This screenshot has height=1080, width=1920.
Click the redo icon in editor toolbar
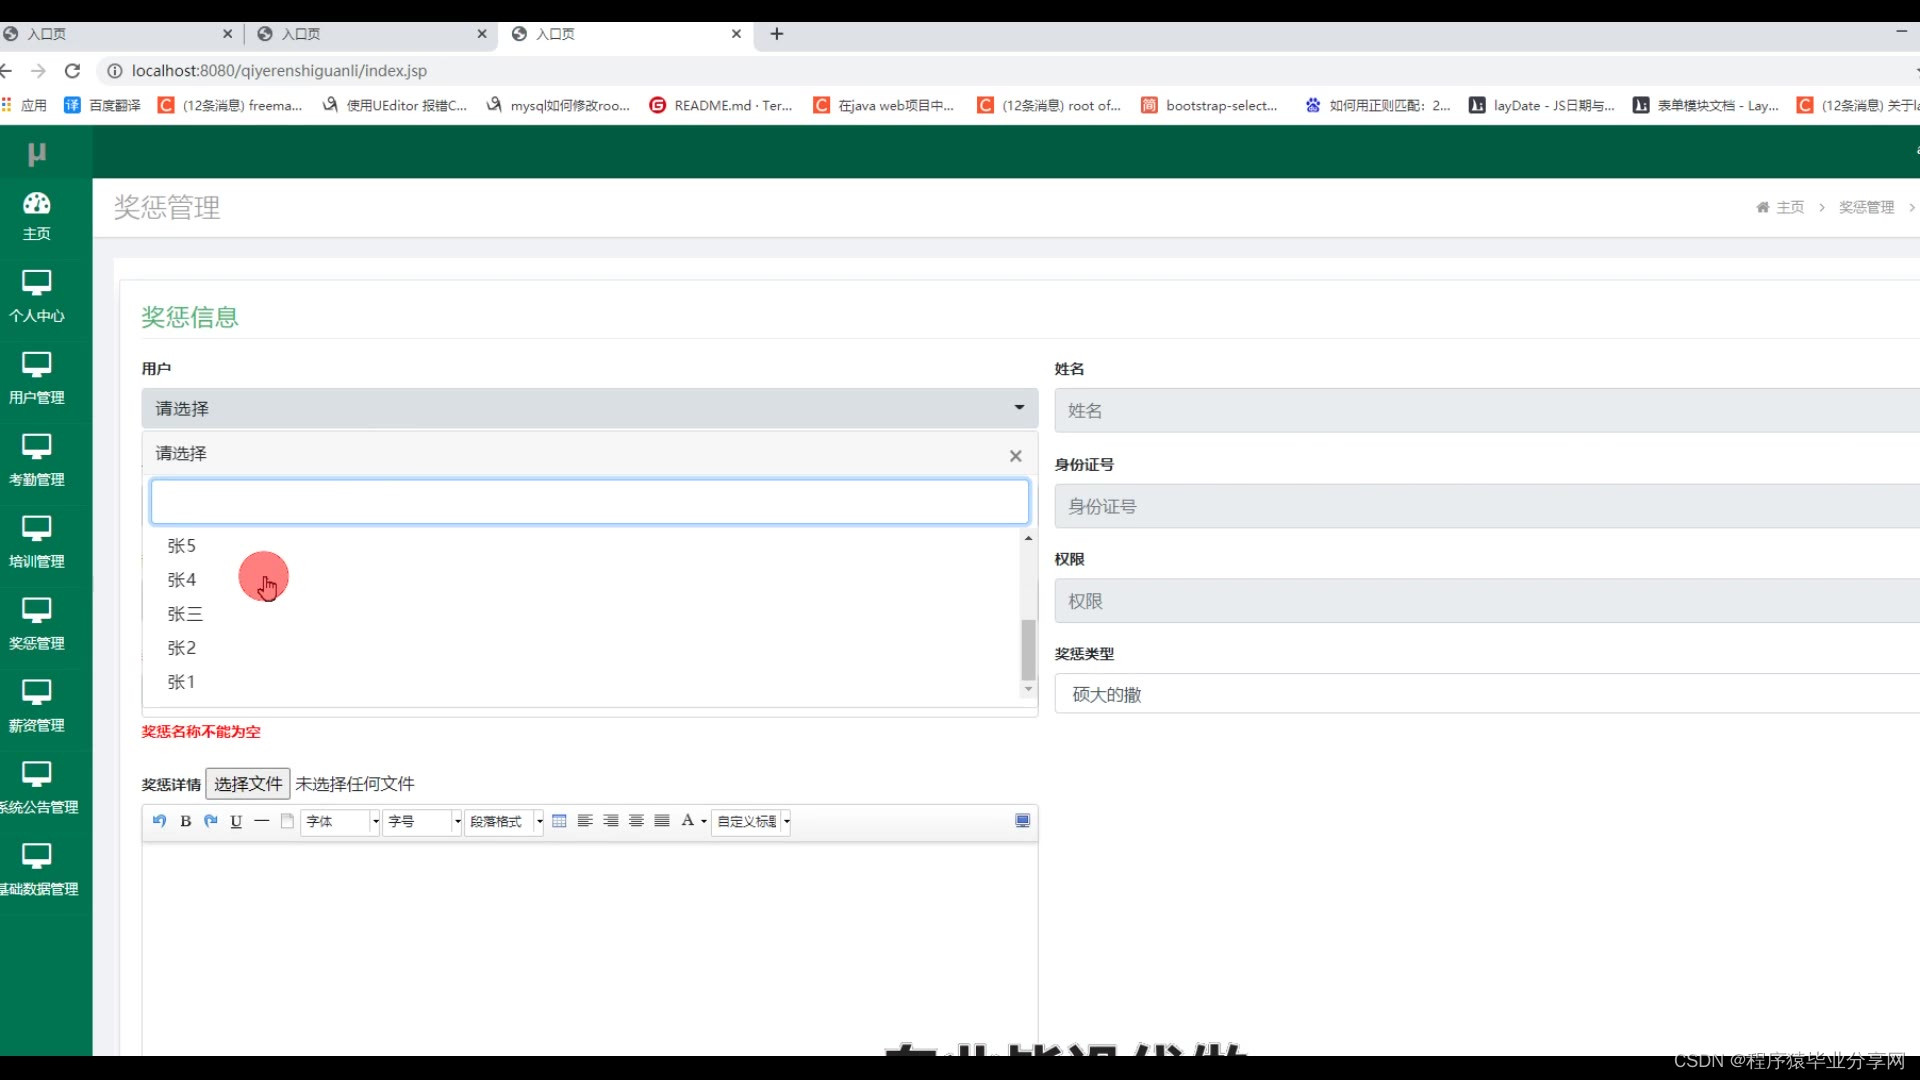click(210, 821)
